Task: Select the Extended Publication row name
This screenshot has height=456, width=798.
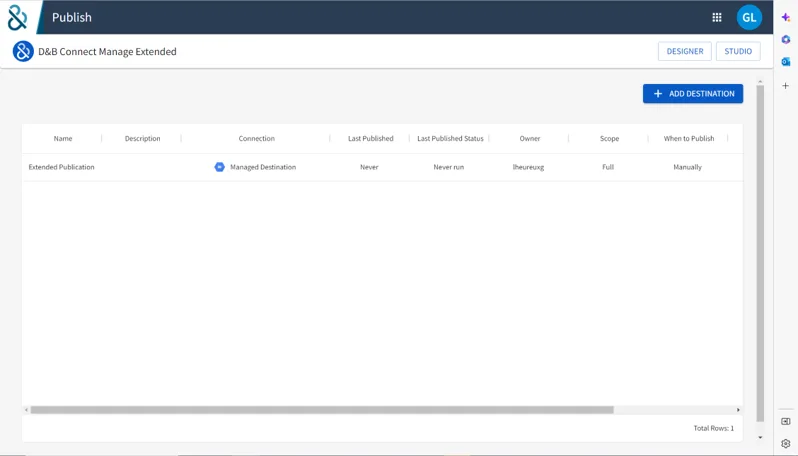Action: click(62, 167)
